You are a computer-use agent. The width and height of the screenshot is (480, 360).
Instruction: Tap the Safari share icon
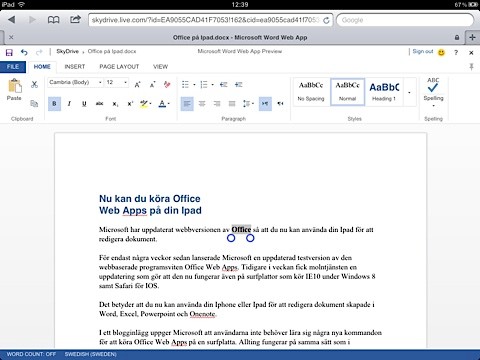pos(75,19)
